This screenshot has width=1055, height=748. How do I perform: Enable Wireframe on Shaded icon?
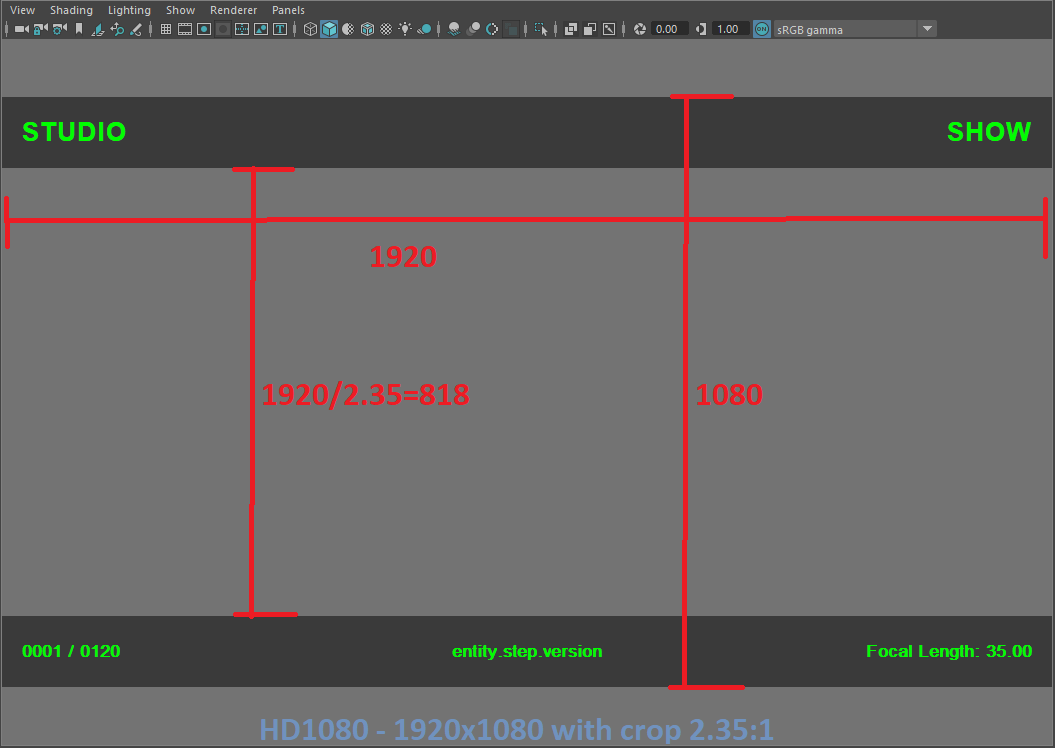(x=367, y=29)
